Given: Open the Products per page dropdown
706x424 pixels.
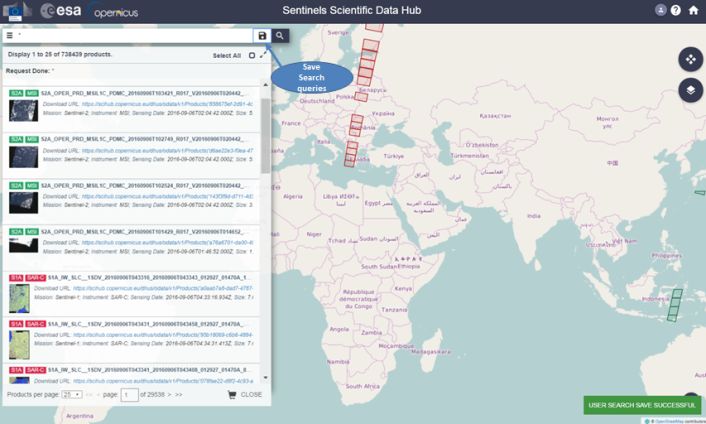Looking at the screenshot, I should (72, 394).
